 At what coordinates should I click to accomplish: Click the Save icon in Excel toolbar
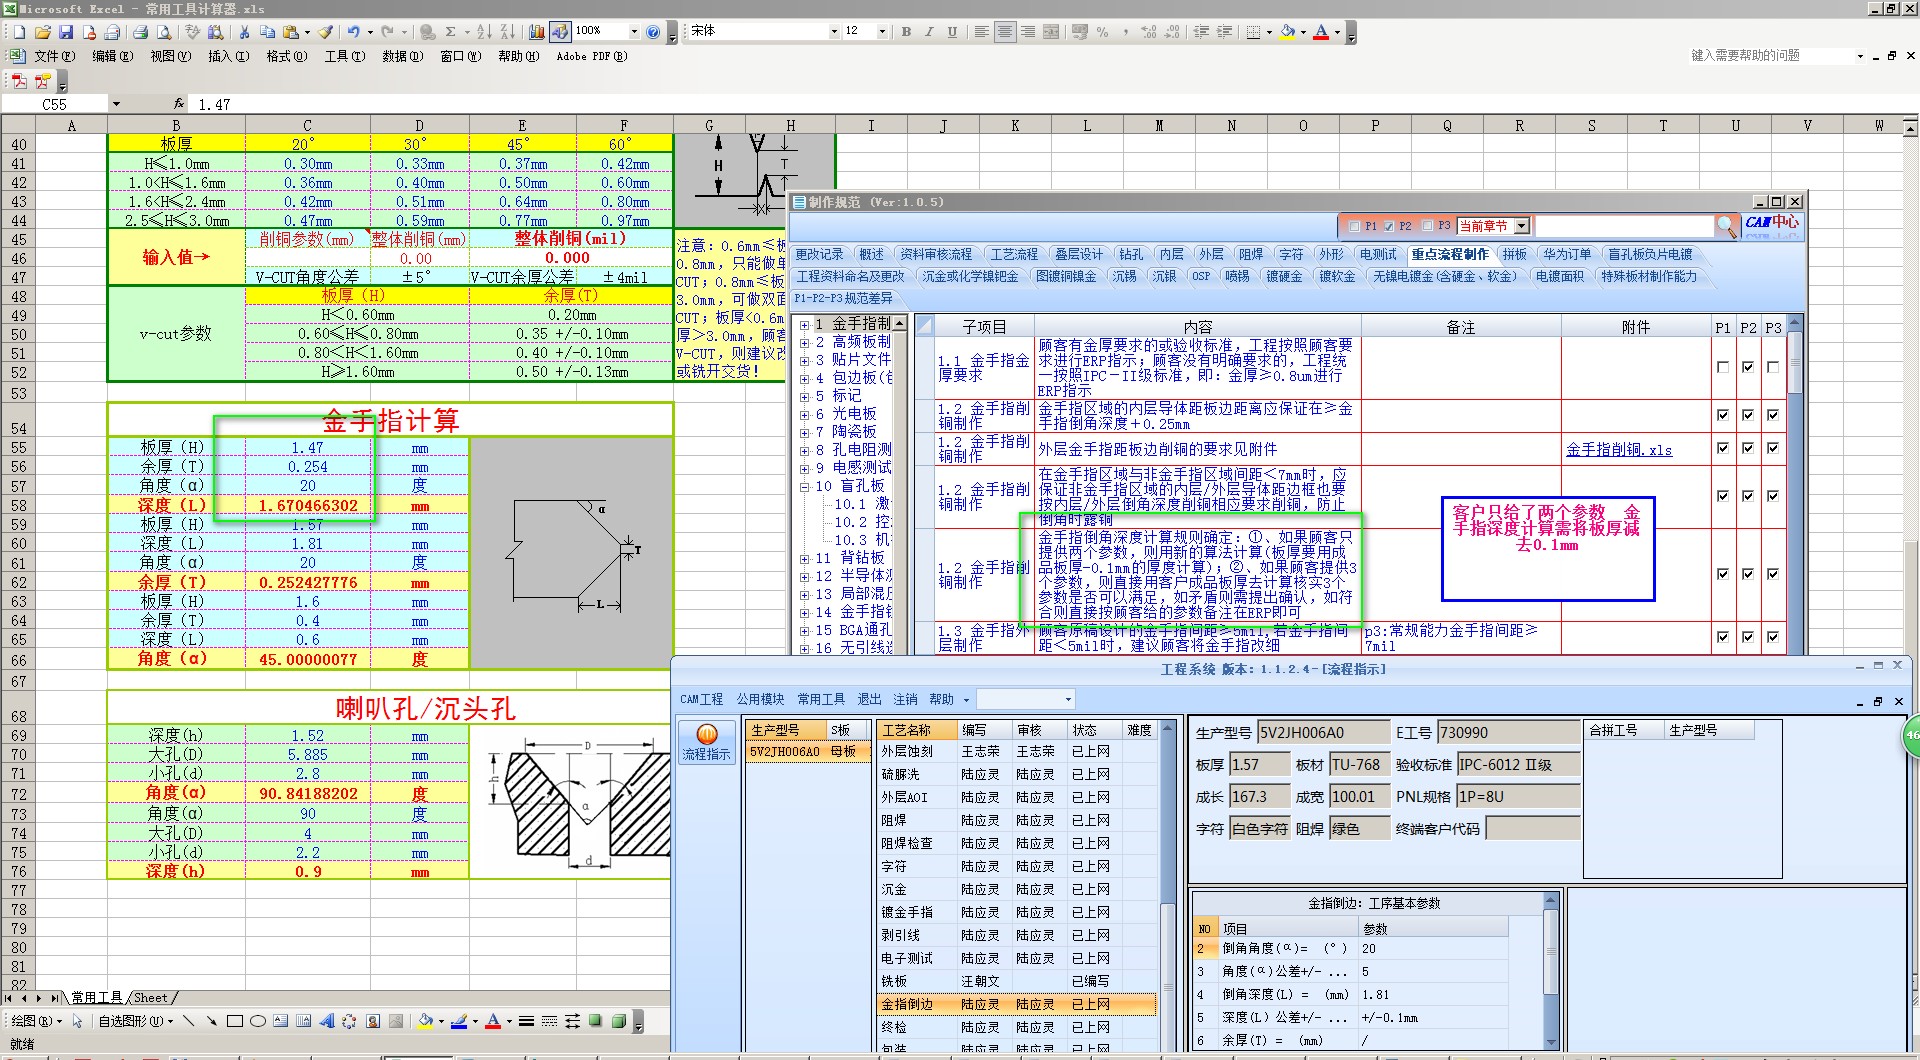[65, 32]
